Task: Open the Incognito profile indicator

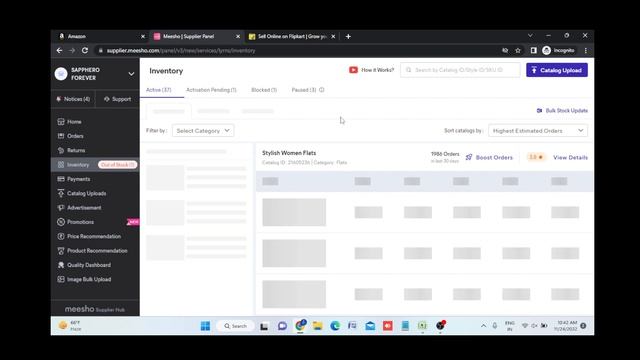Action: pyautogui.click(x=558, y=50)
